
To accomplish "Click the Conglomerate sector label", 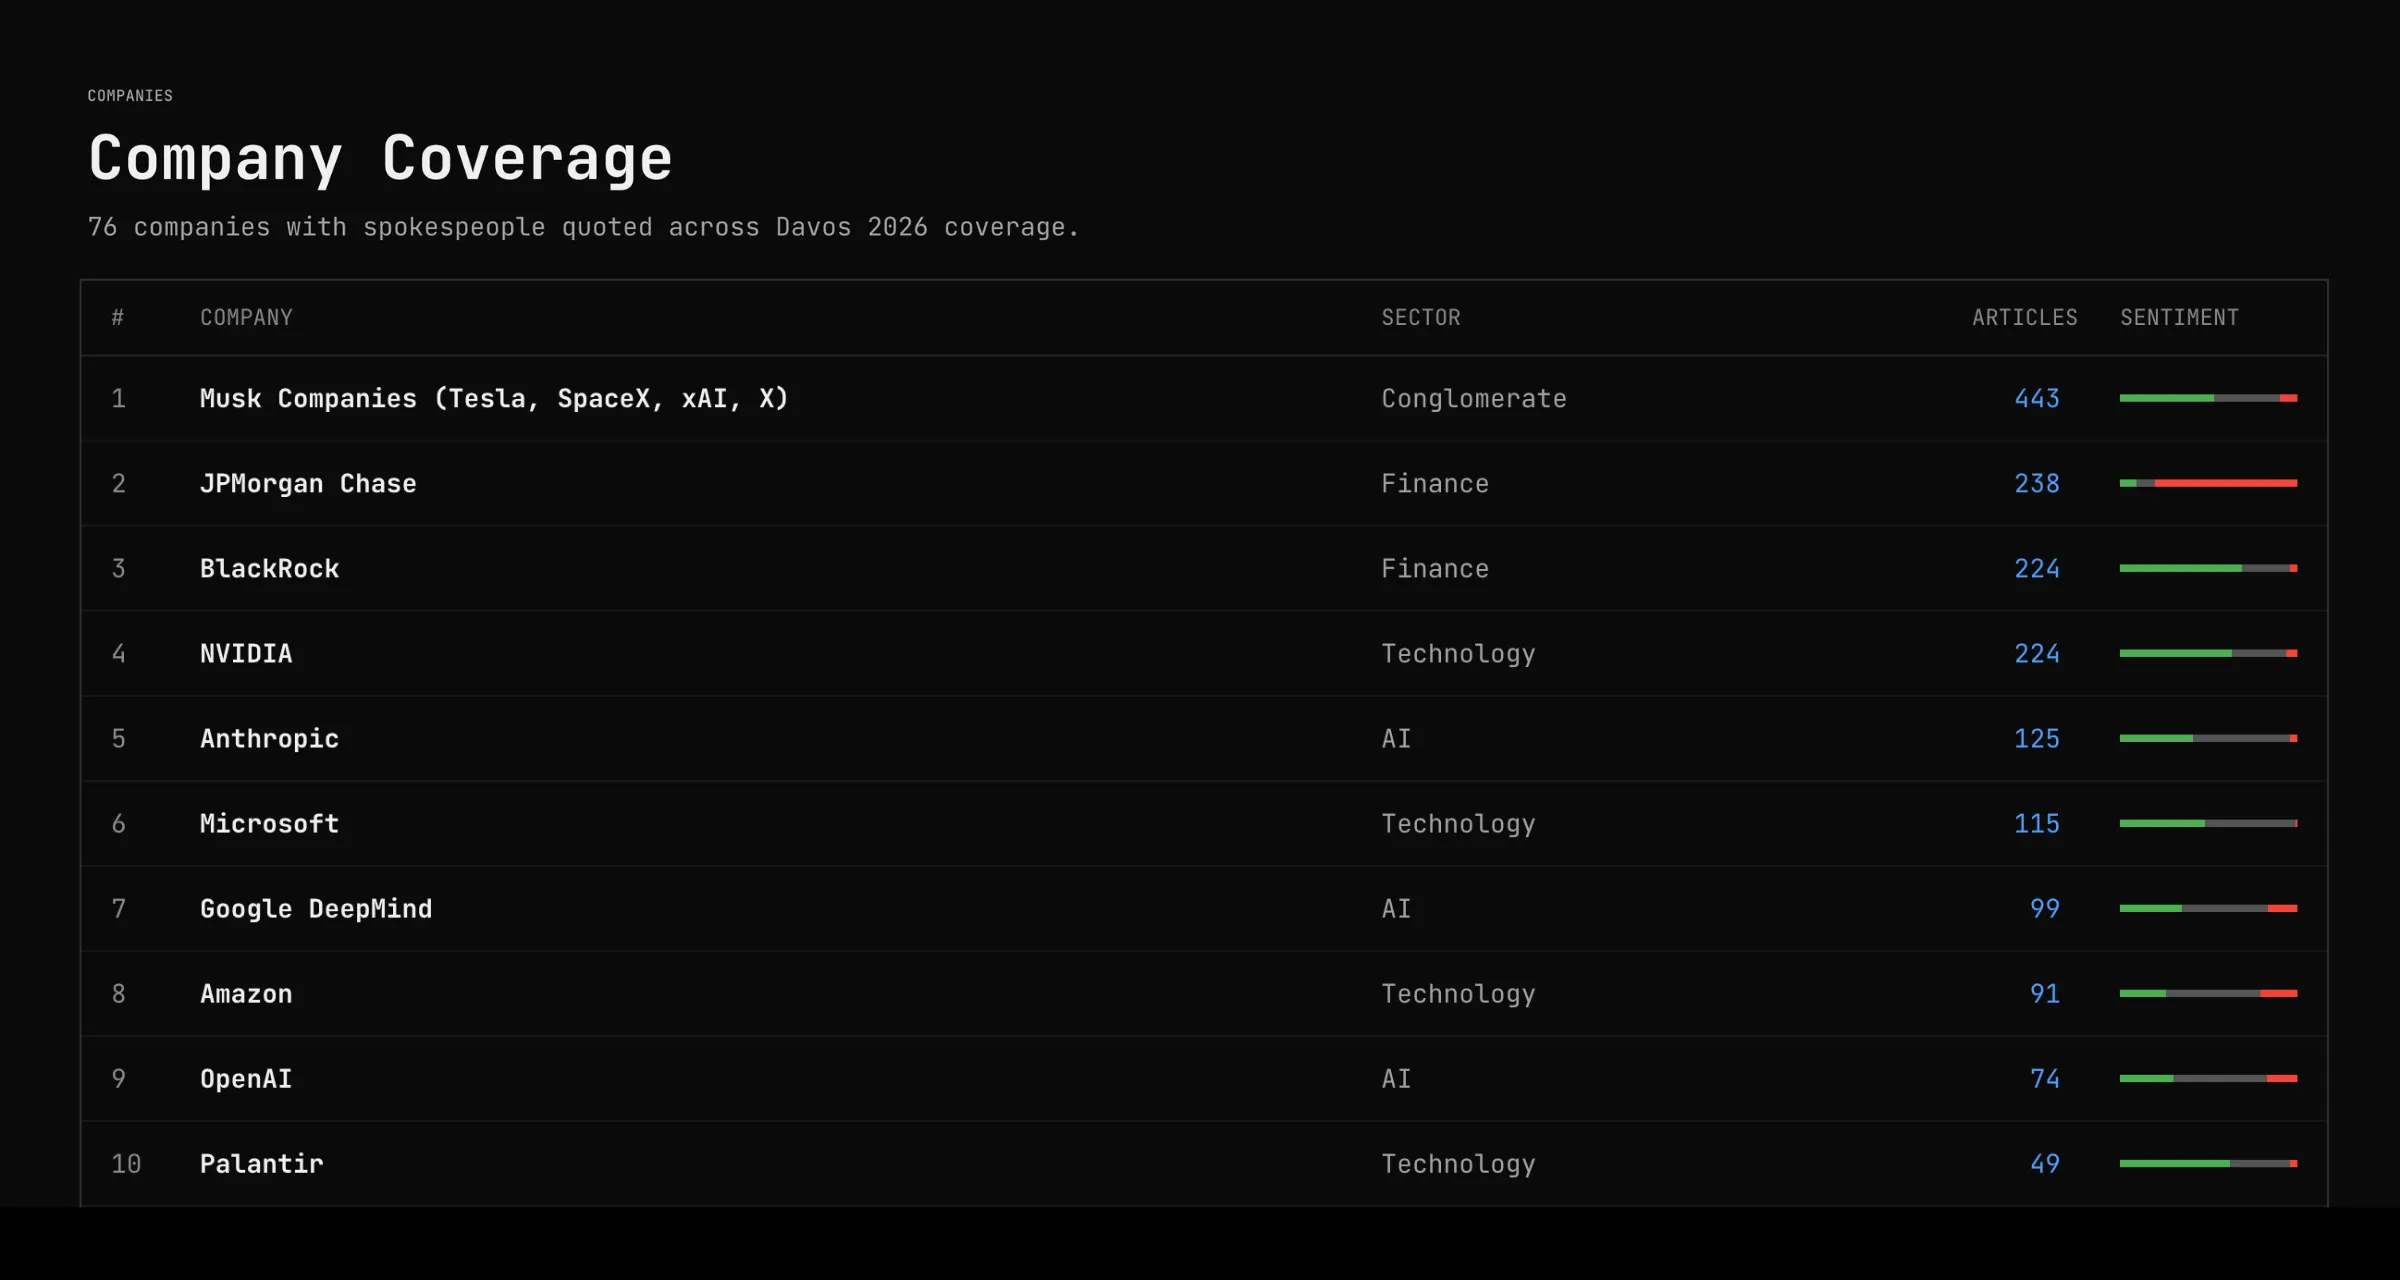I will [1474, 399].
